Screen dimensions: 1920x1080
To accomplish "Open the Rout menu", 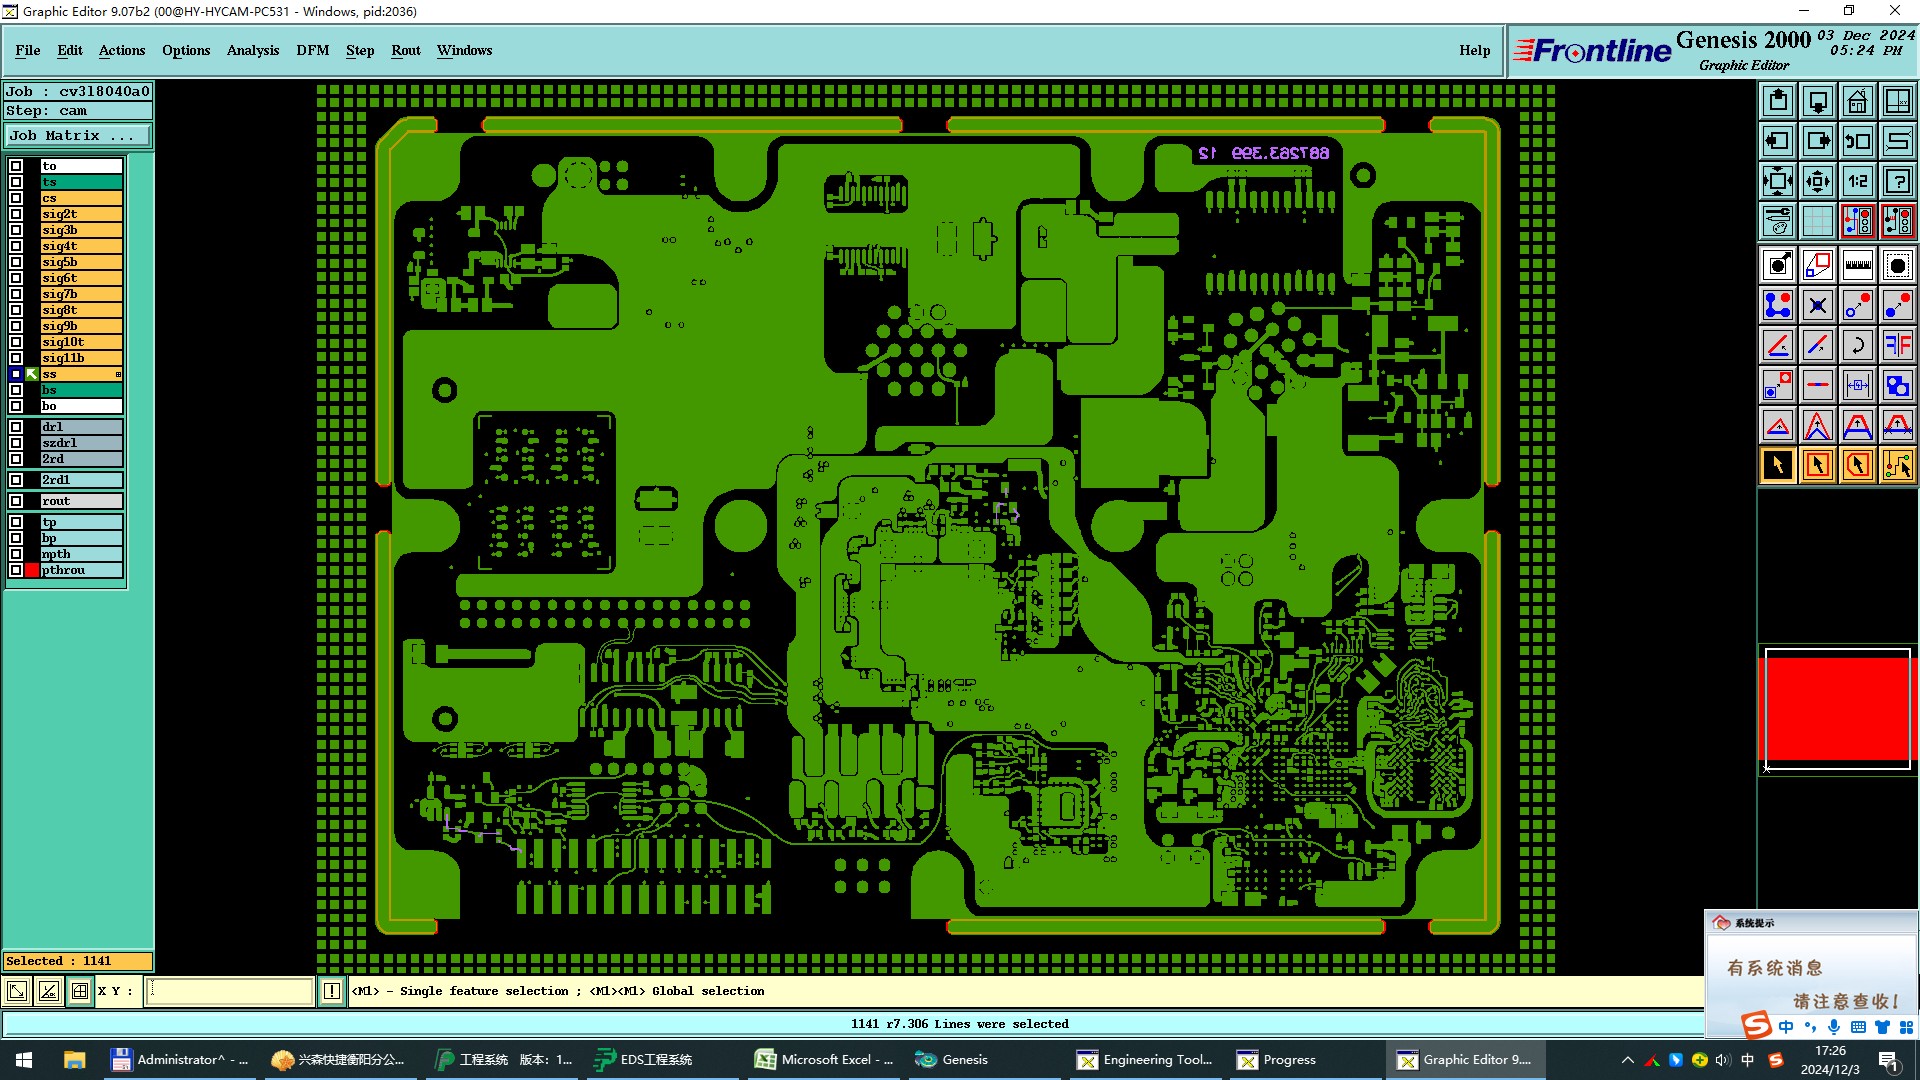I will (405, 50).
